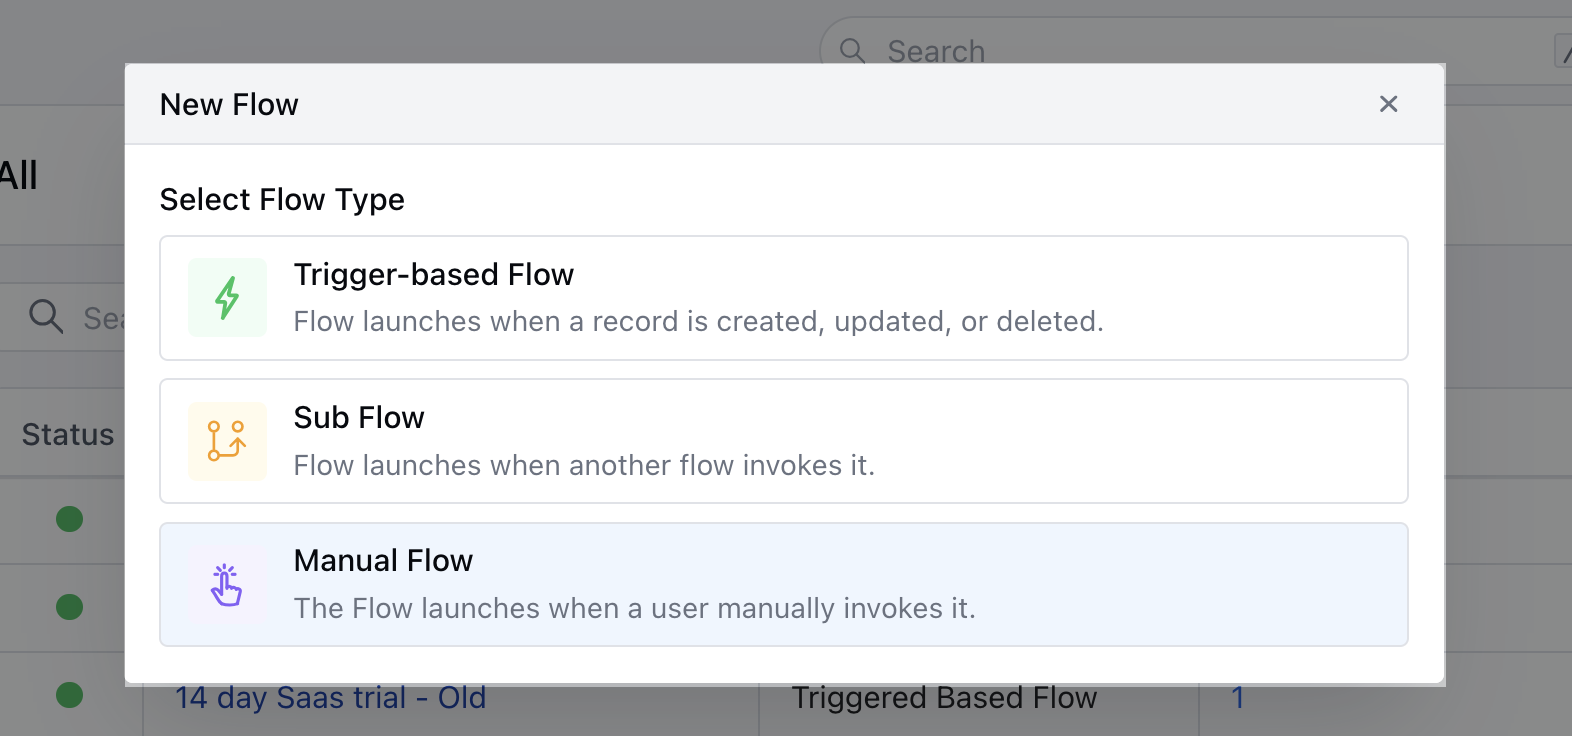
Task: Close the New Flow dialog
Action: pyautogui.click(x=1388, y=104)
